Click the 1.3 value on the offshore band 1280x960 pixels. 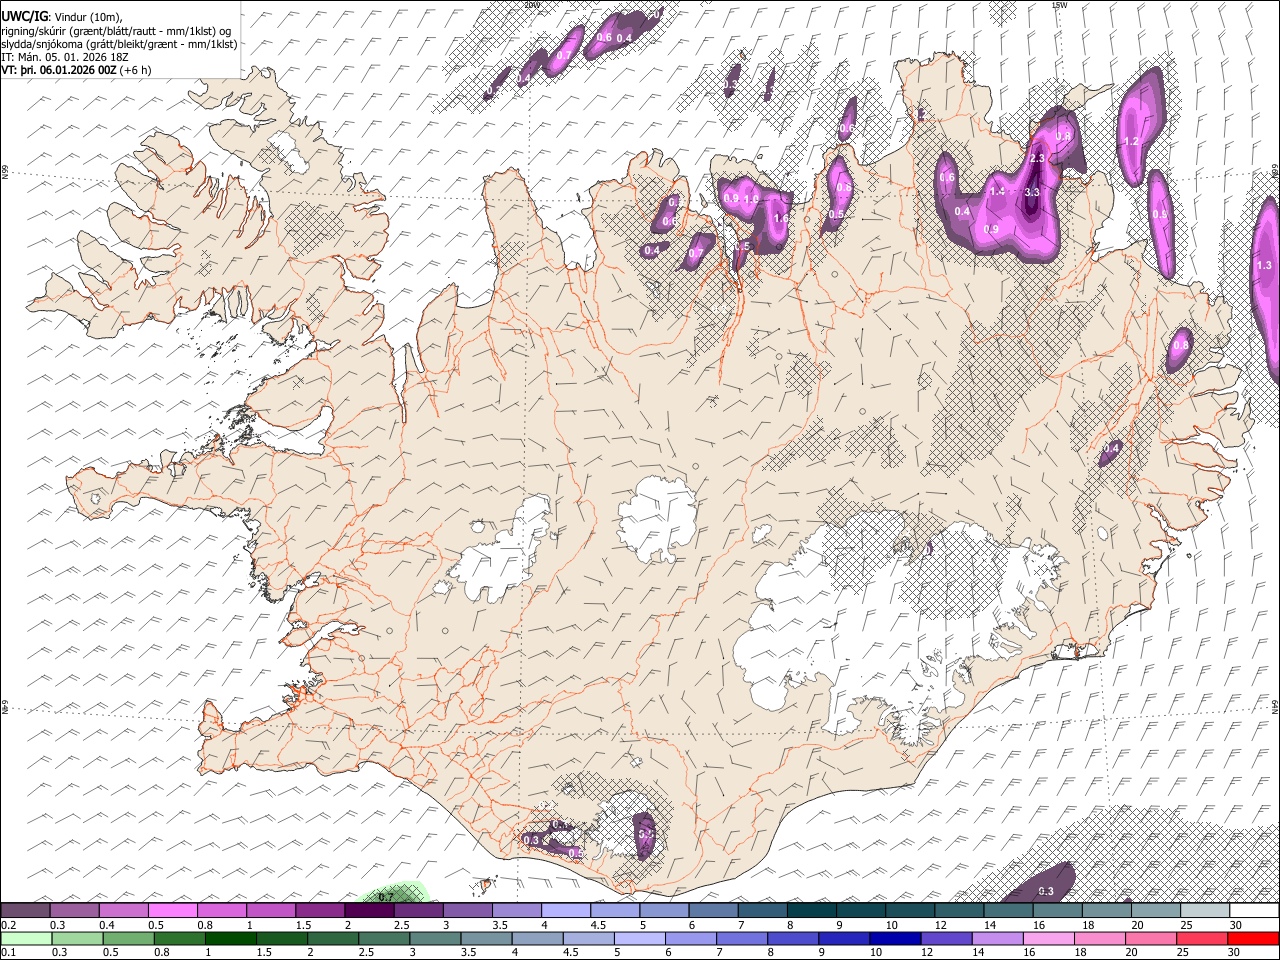[1263, 265]
